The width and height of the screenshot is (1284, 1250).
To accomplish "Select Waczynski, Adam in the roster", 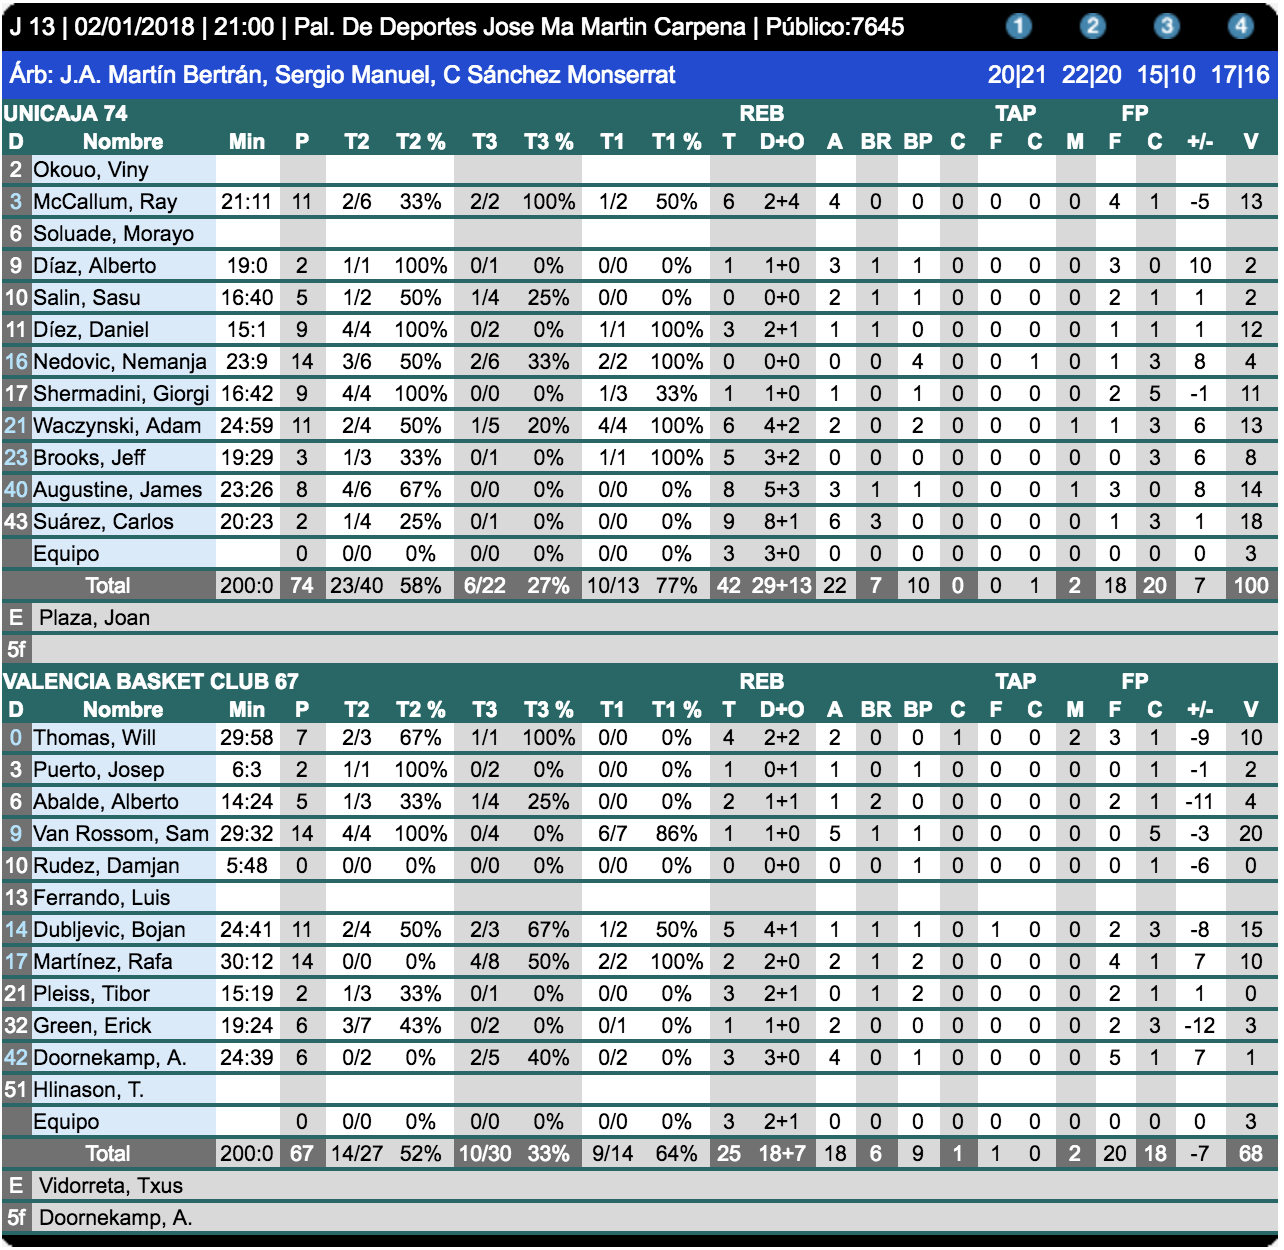I will 117,426.
